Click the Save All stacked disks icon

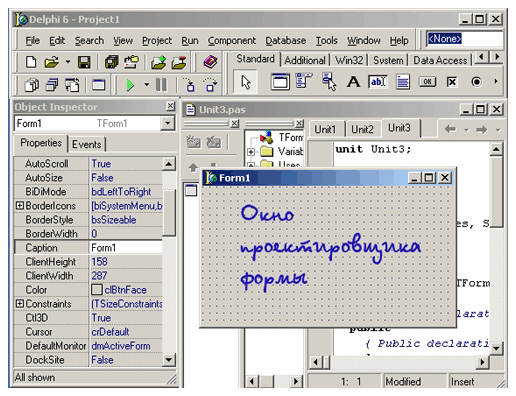tap(111, 62)
